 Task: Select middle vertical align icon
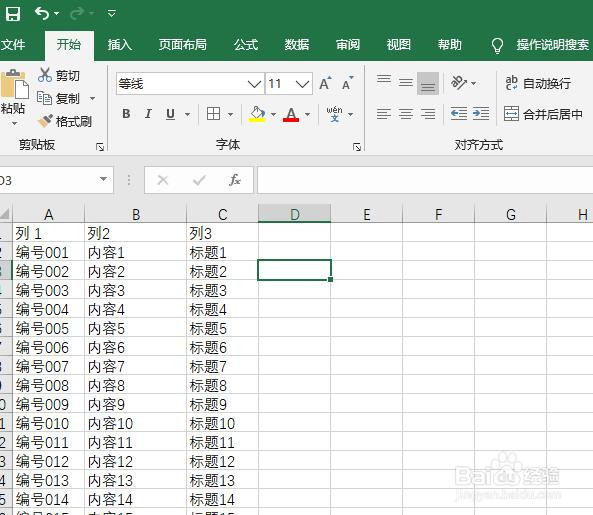pyautogui.click(x=406, y=82)
